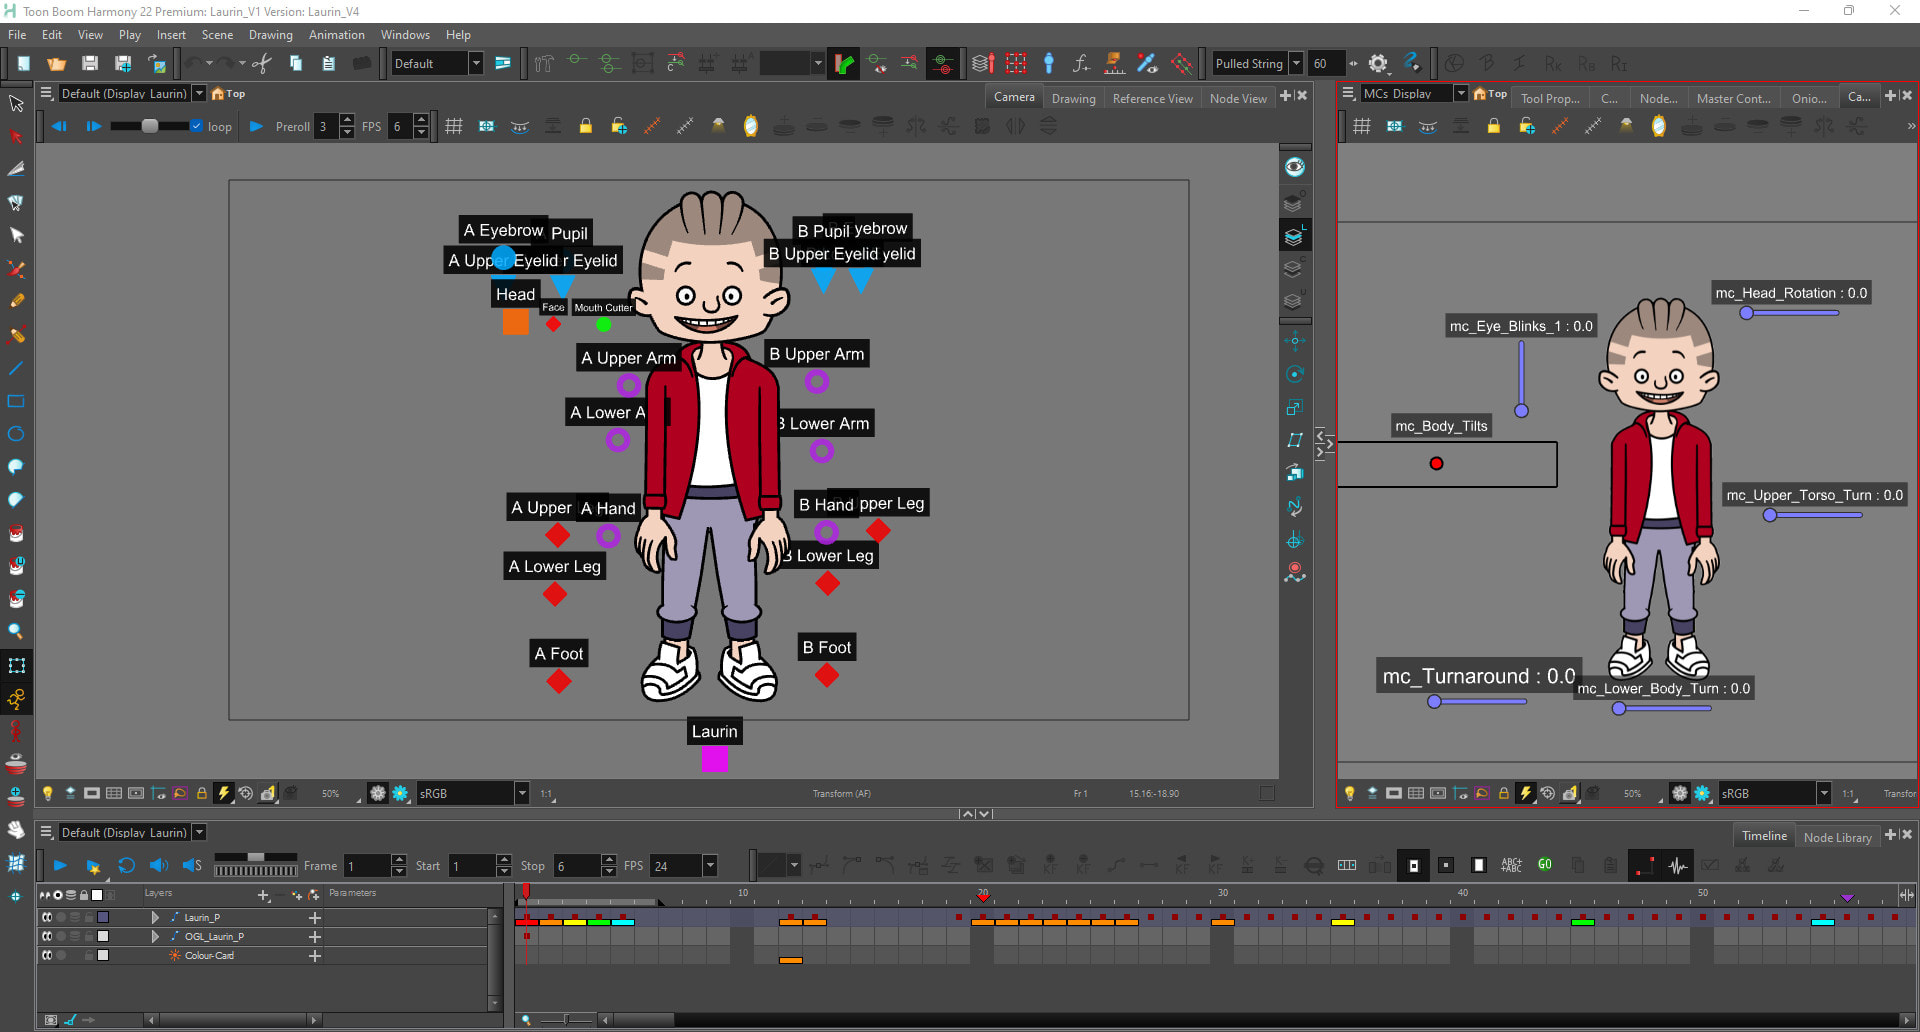The image size is (1920, 1032).
Task: Click the Zoom magnifier tool in left toolbar
Action: pos(16,631)
